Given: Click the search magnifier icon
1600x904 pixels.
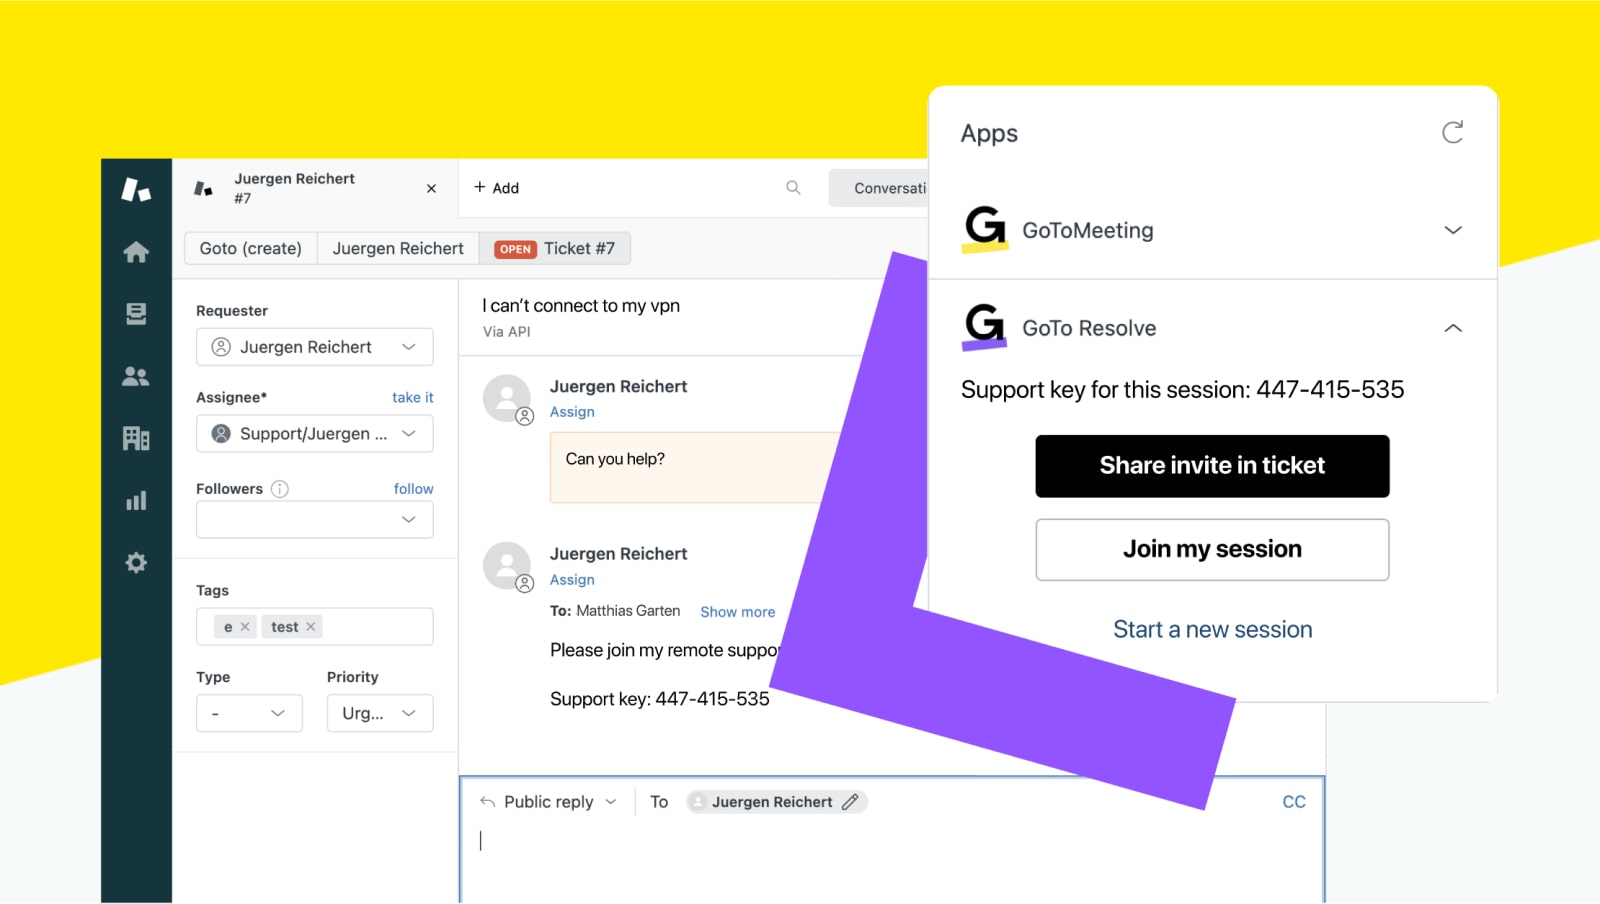Looking at the screenshot, I should (x=793, y=188).
